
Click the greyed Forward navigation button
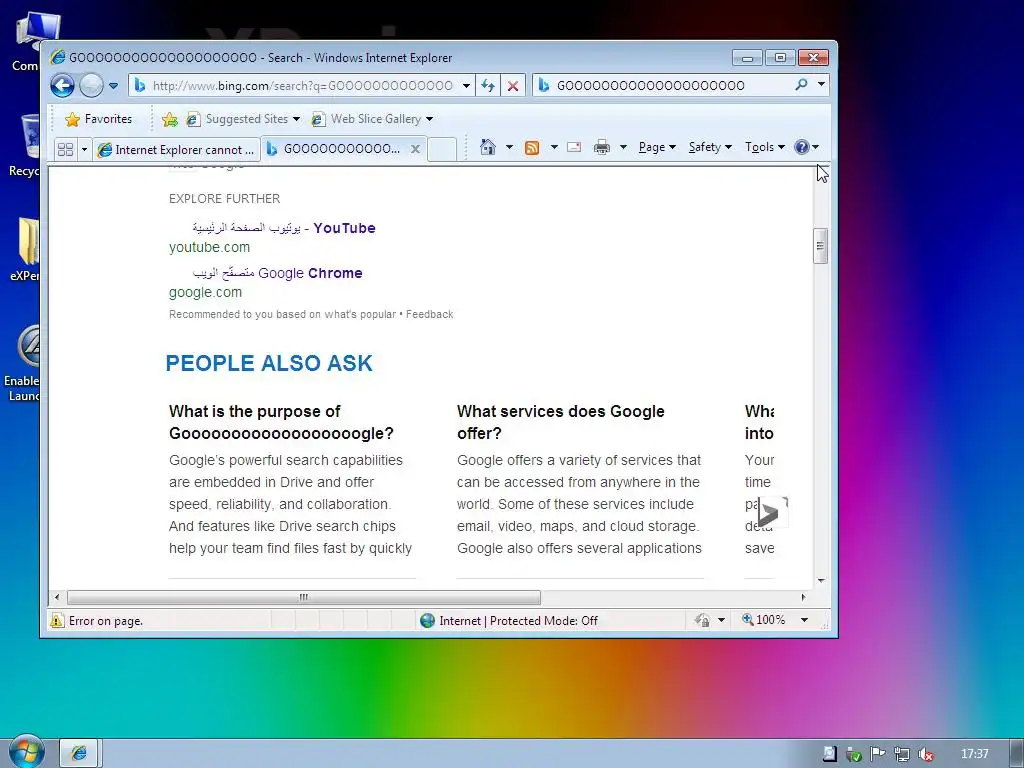(x=91, y=86)
